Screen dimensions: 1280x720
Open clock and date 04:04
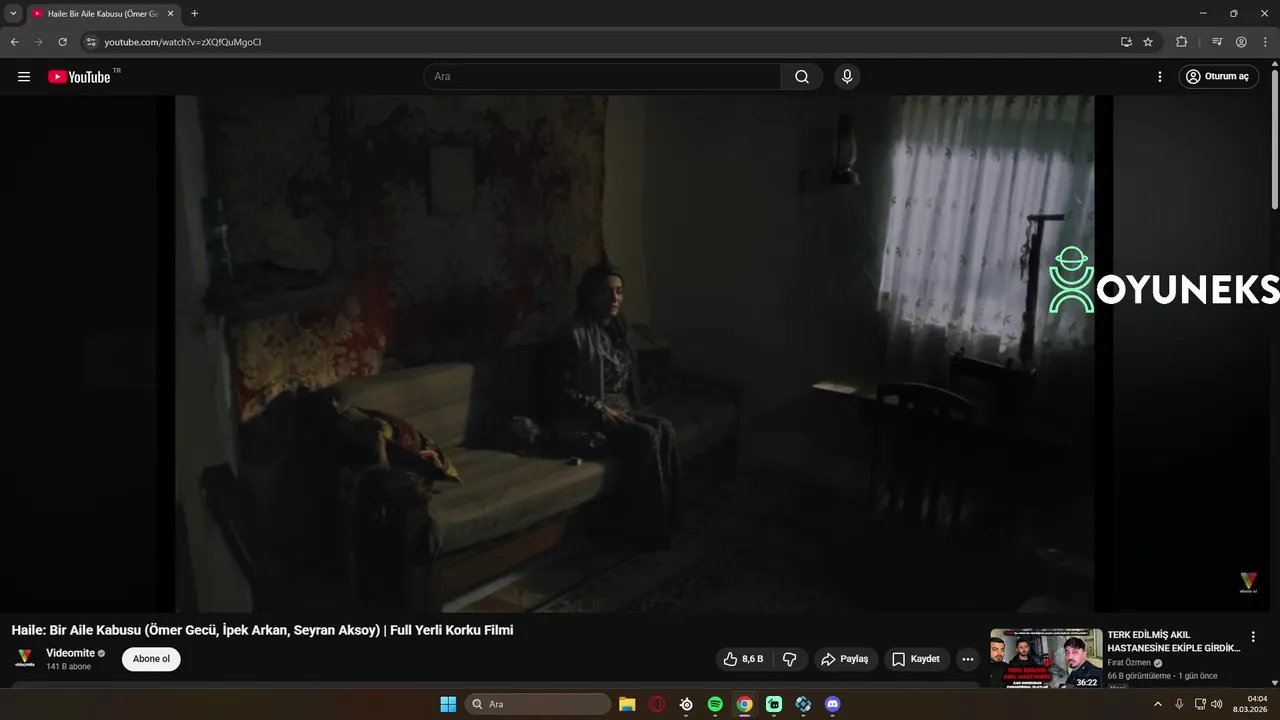(x=1251, y=704)
